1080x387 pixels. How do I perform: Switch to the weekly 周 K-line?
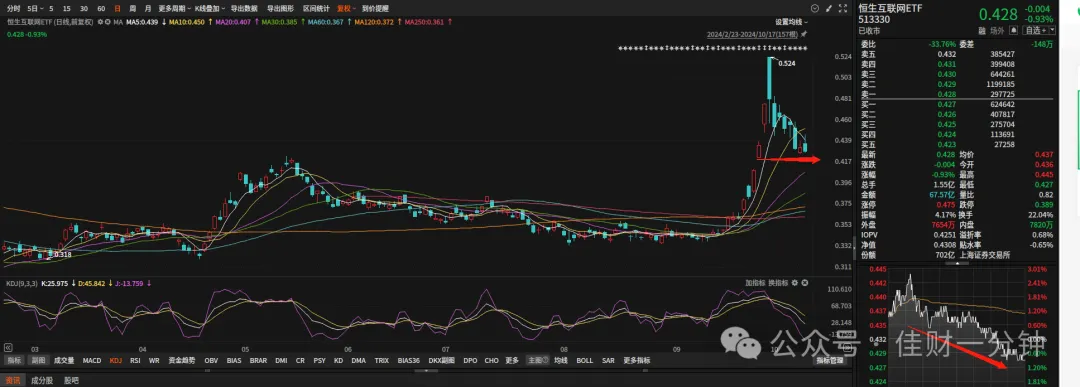point(132,8)
